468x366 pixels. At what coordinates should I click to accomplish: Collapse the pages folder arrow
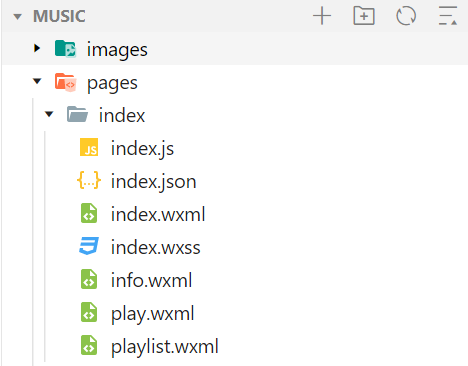coord(37,81)
